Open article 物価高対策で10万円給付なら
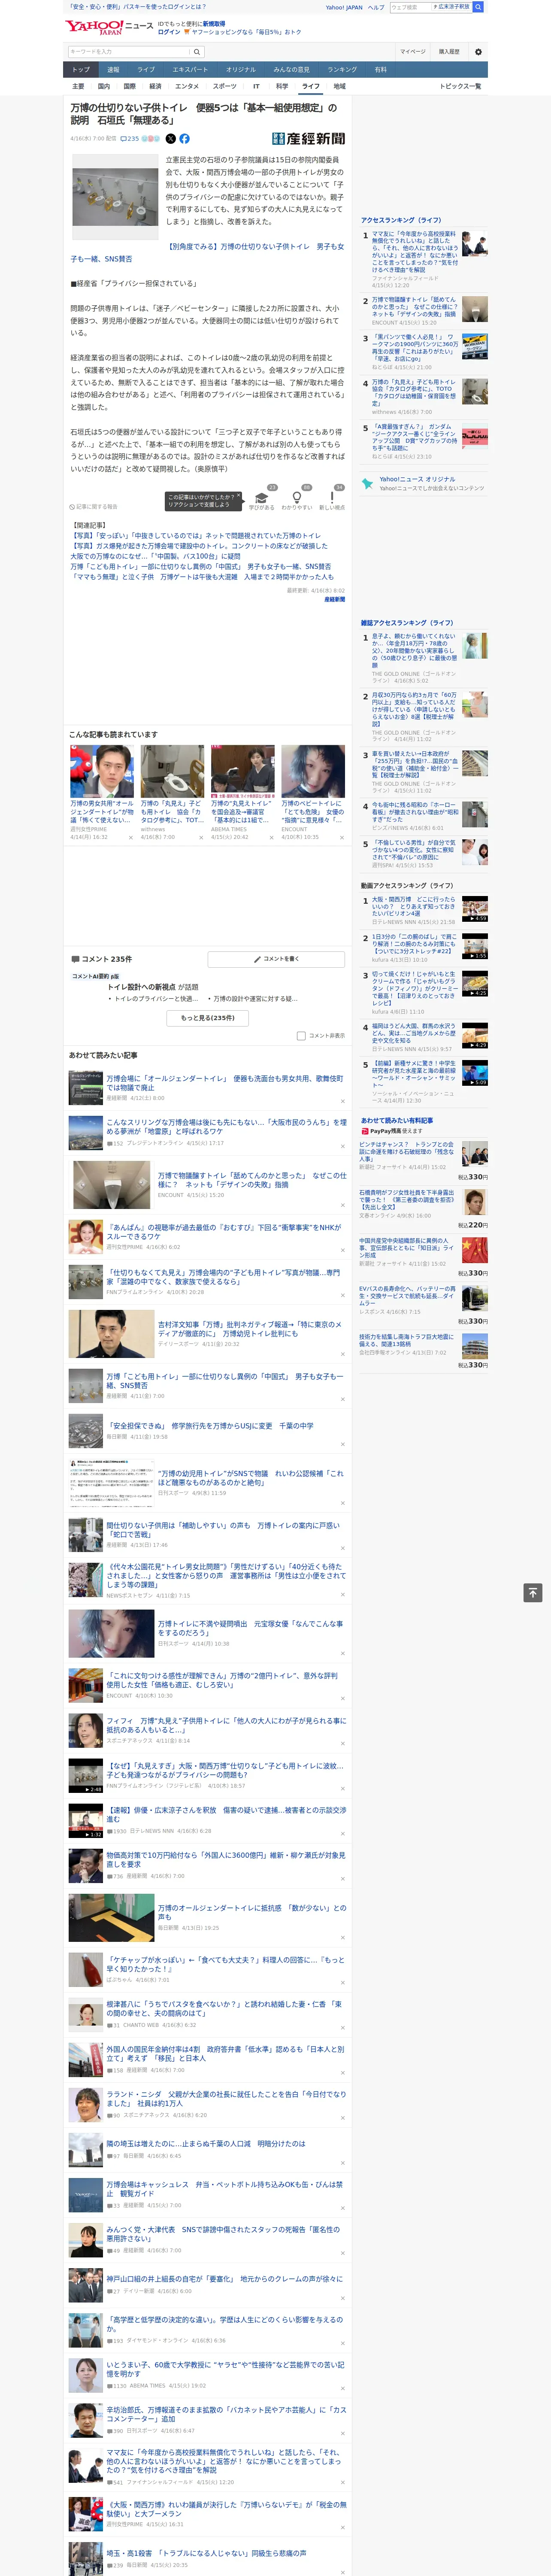Viewport: 551px width, 2576px height. click(226, 1859)
